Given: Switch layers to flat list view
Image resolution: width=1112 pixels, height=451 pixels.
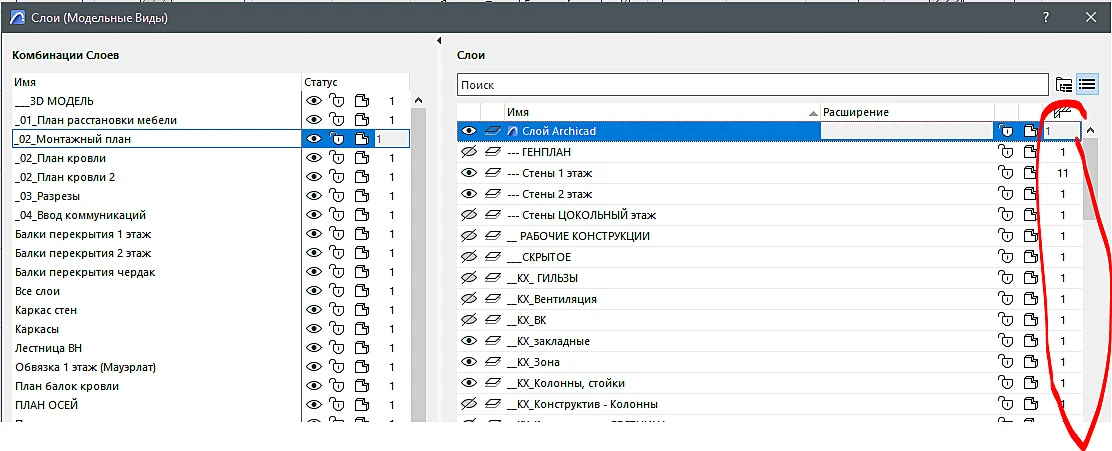Looking at the screenshot, I should coord(1086,85).
